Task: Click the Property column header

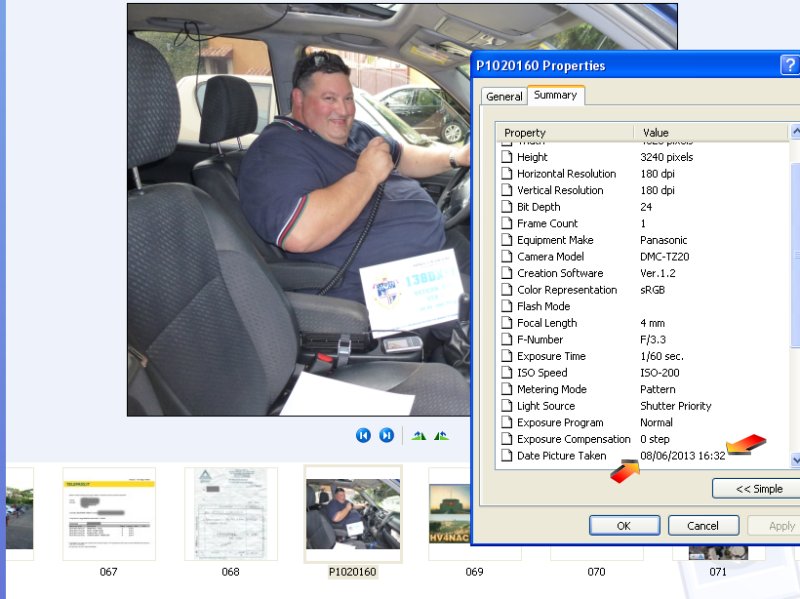Action: click(565, 133)
